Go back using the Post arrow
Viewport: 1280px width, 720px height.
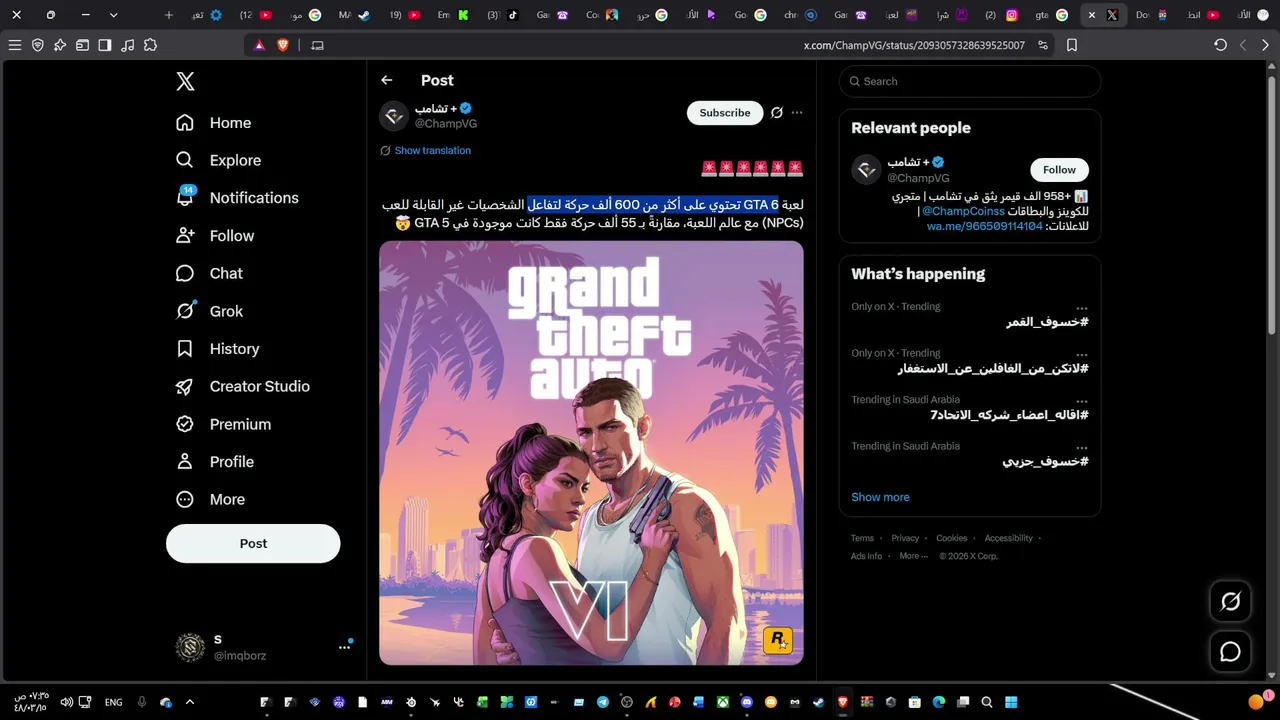[387, 80]
